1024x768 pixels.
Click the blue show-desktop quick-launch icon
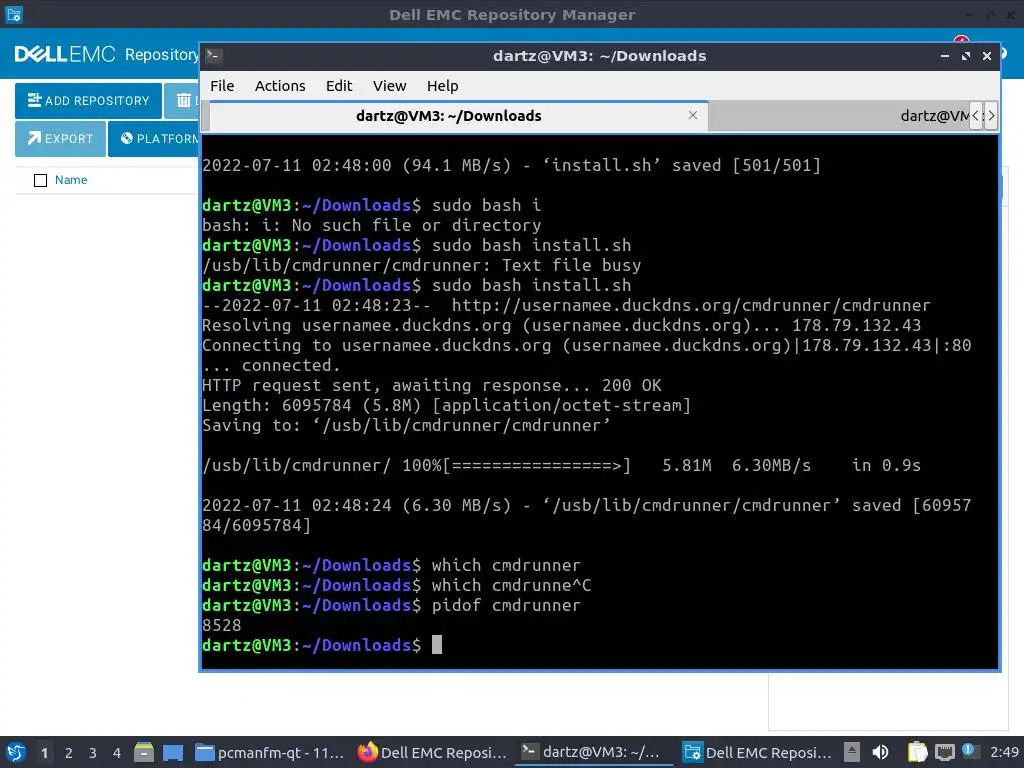172,752
